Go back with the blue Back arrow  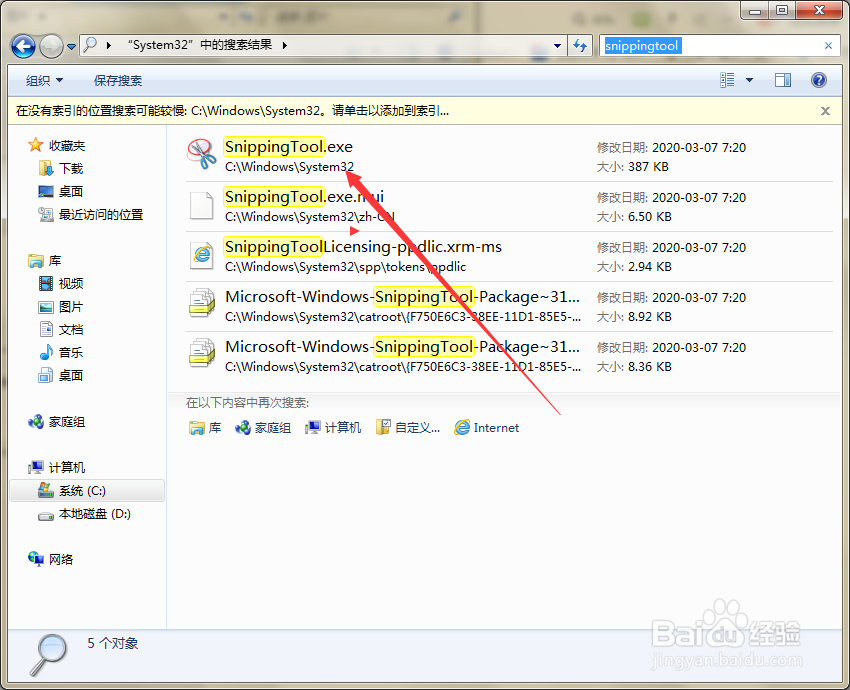pyautogui.click(x=23, y=46)
